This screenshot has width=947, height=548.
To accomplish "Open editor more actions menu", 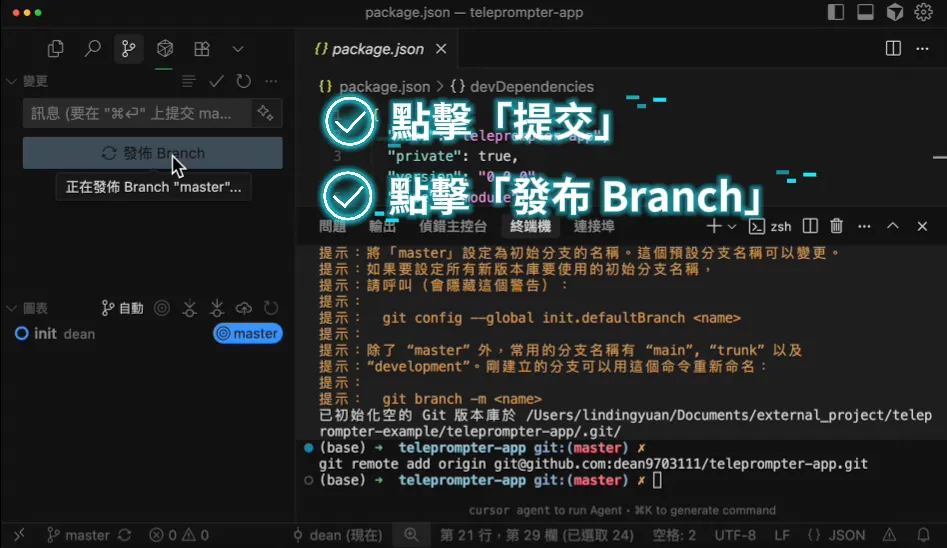I will click(922, 48).
